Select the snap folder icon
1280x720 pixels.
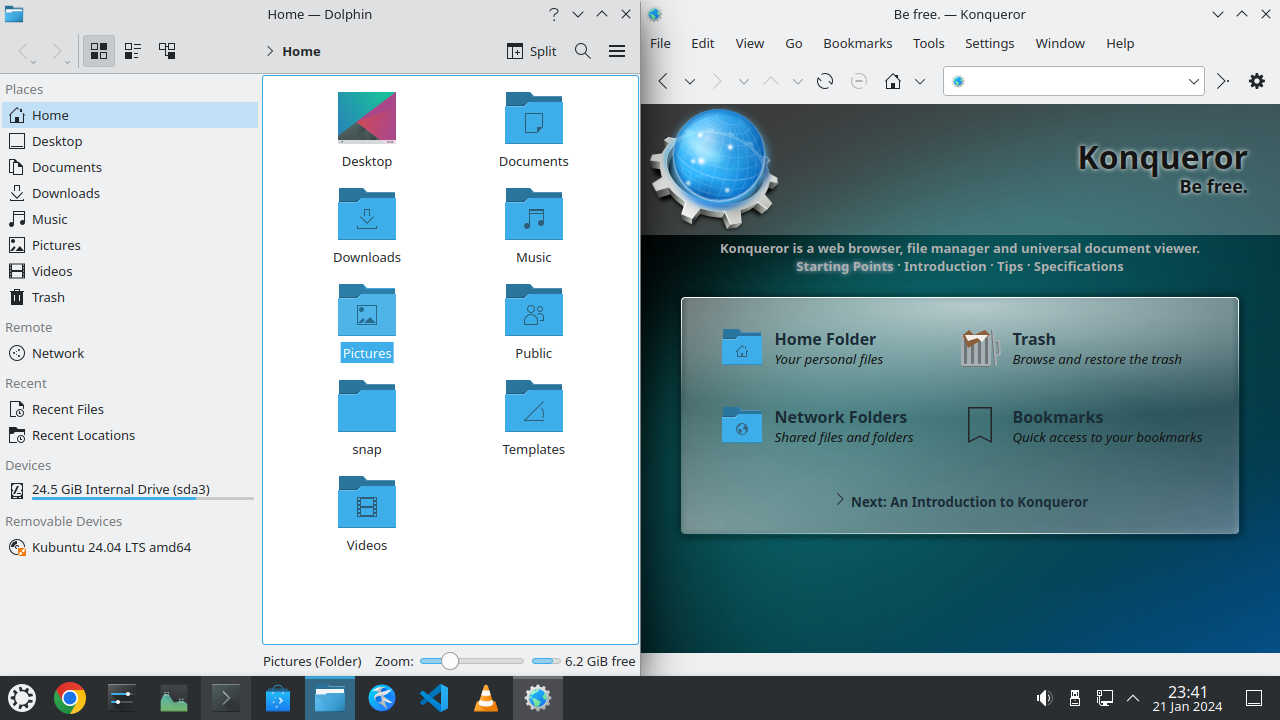pos(367,406)
